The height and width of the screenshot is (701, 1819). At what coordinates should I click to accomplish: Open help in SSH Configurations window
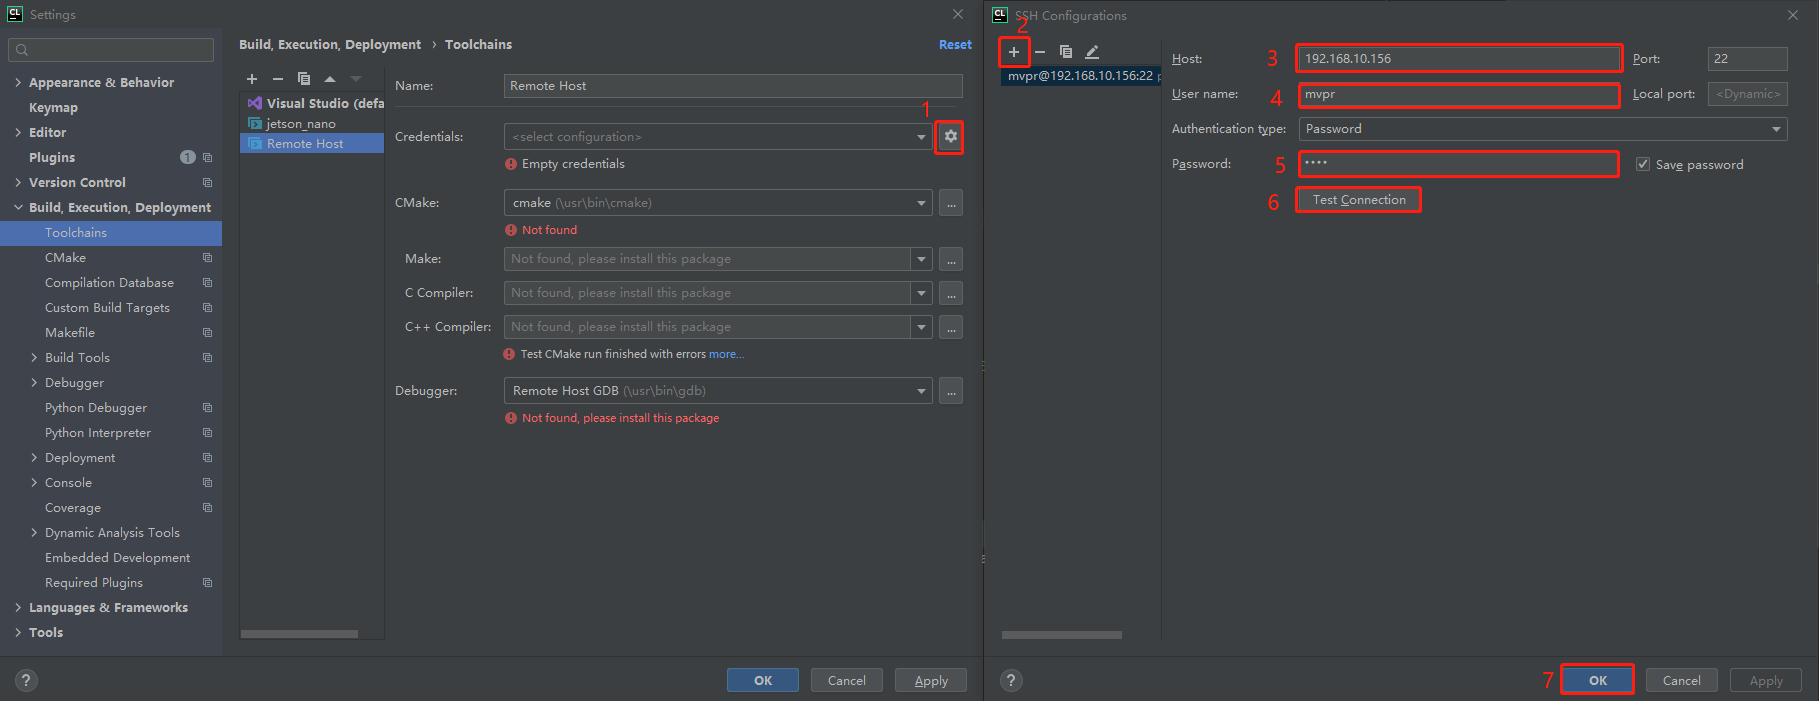[1011, 681]
